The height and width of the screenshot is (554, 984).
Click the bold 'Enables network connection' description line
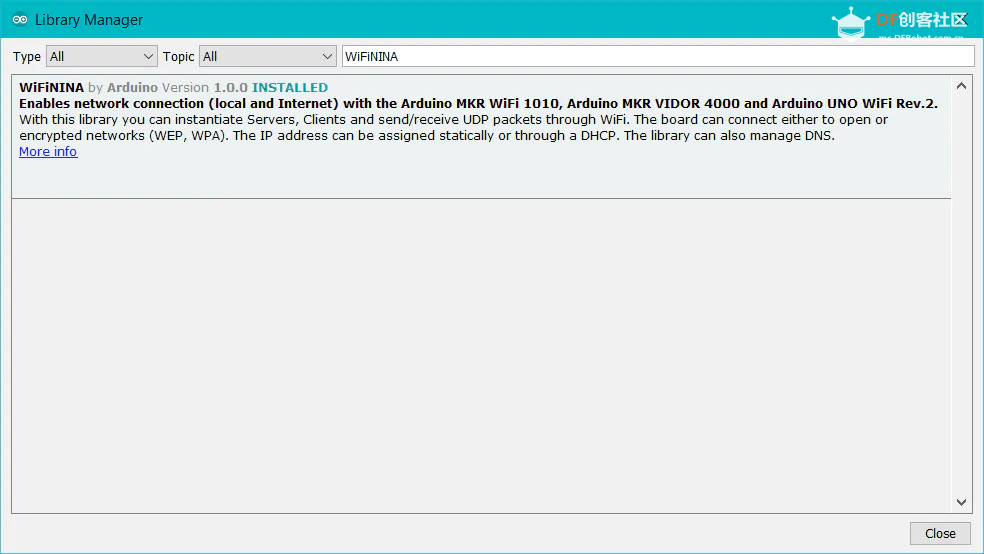(478, 104)
